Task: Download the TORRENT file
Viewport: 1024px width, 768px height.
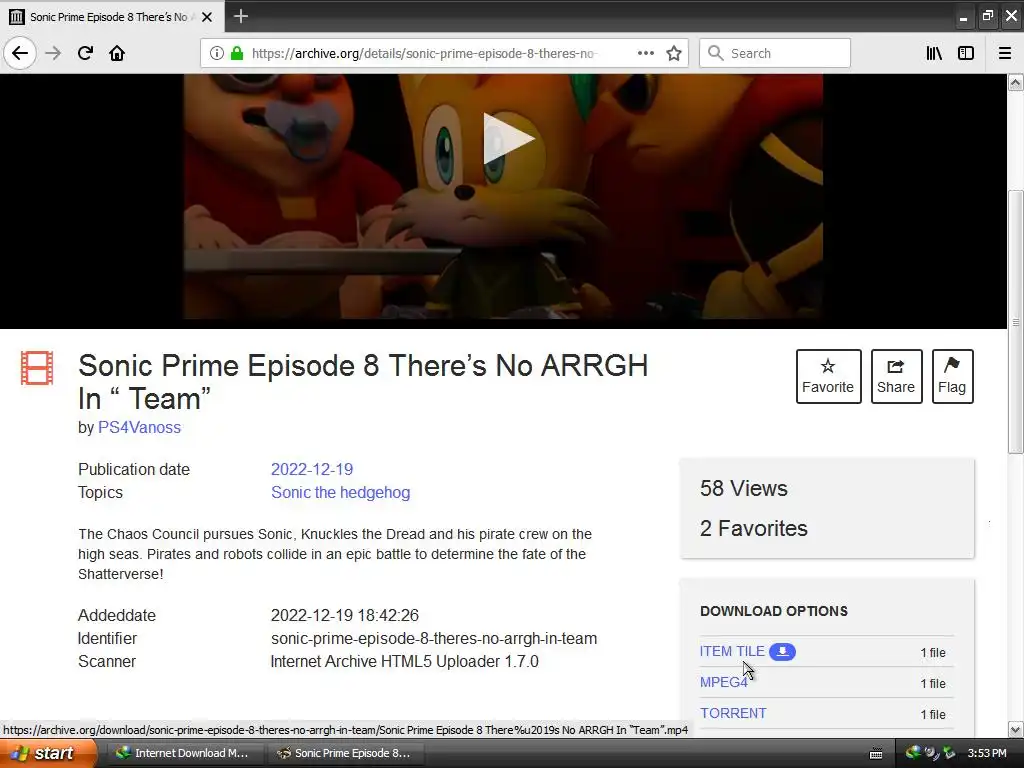Action: (733, 713)
